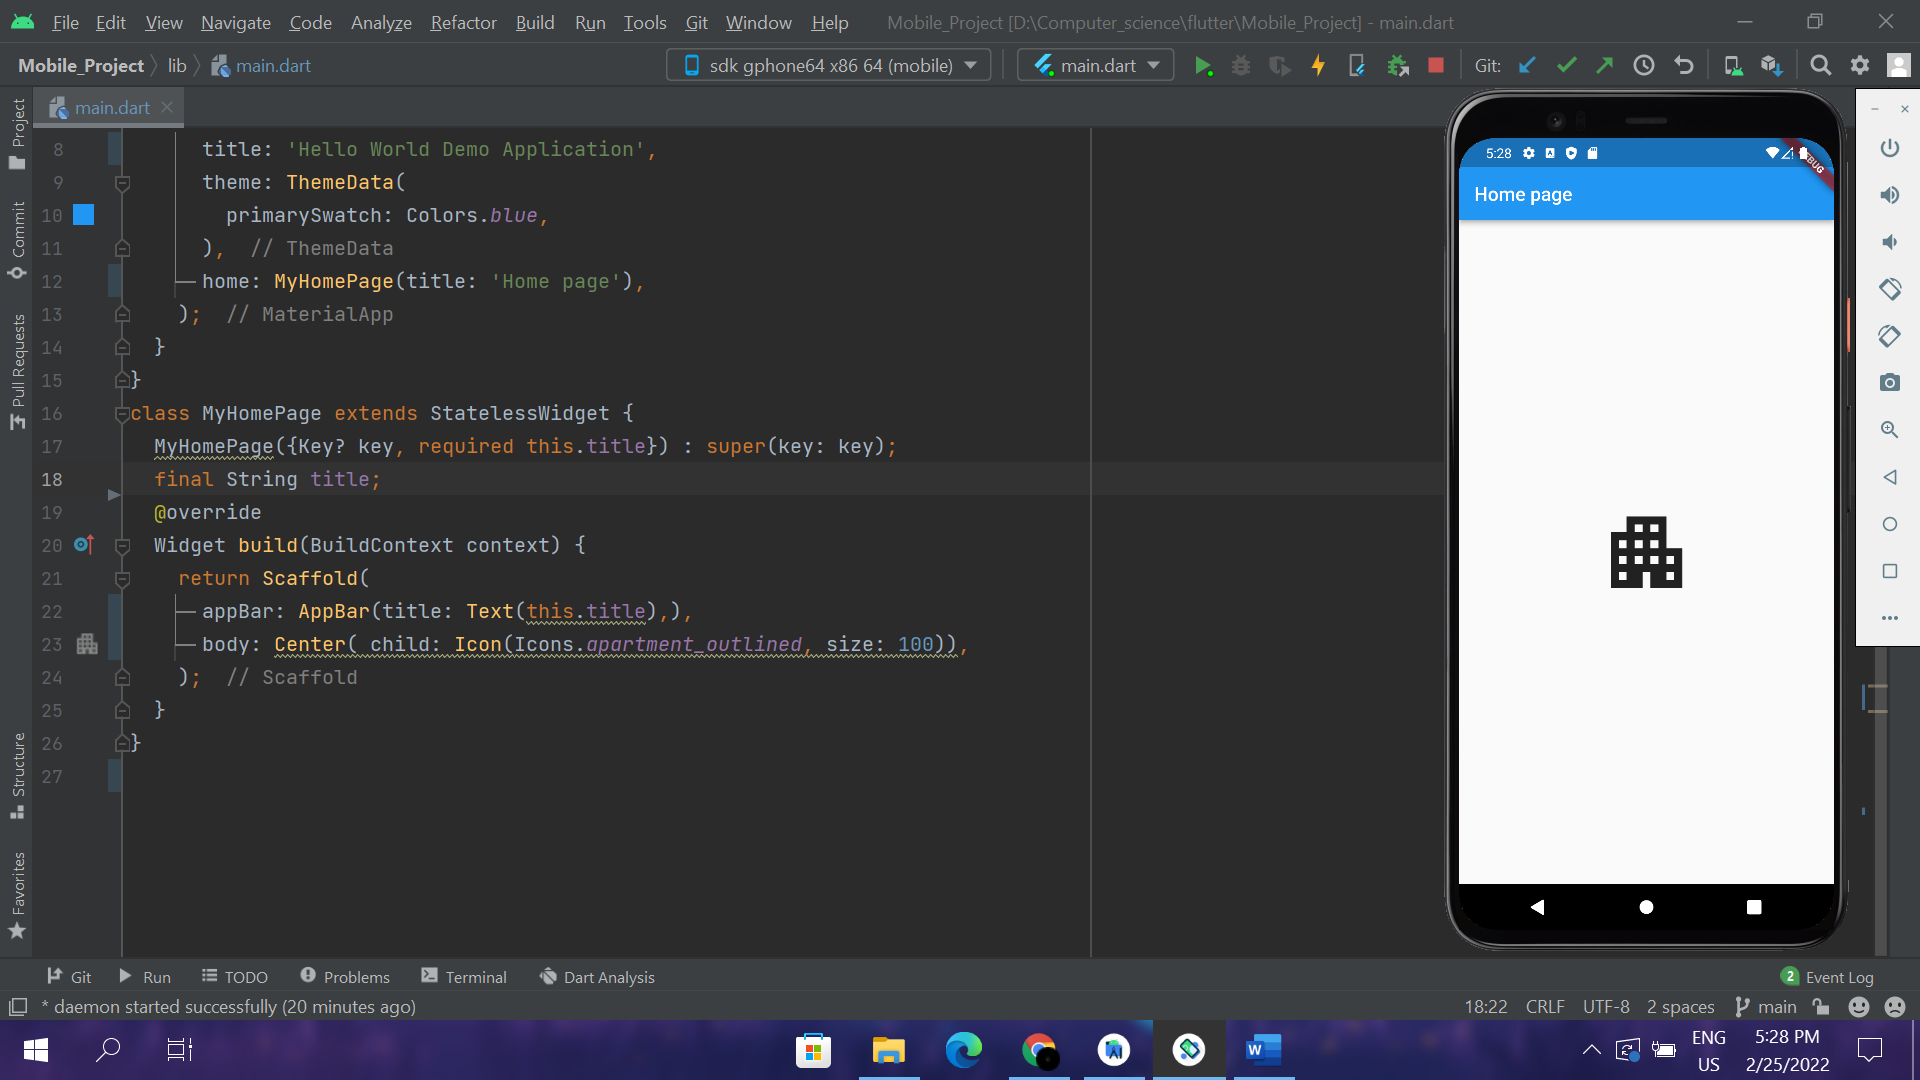Open the Event Log panel
Screen dimensions: 1920x1080
tap(1828, 977)
